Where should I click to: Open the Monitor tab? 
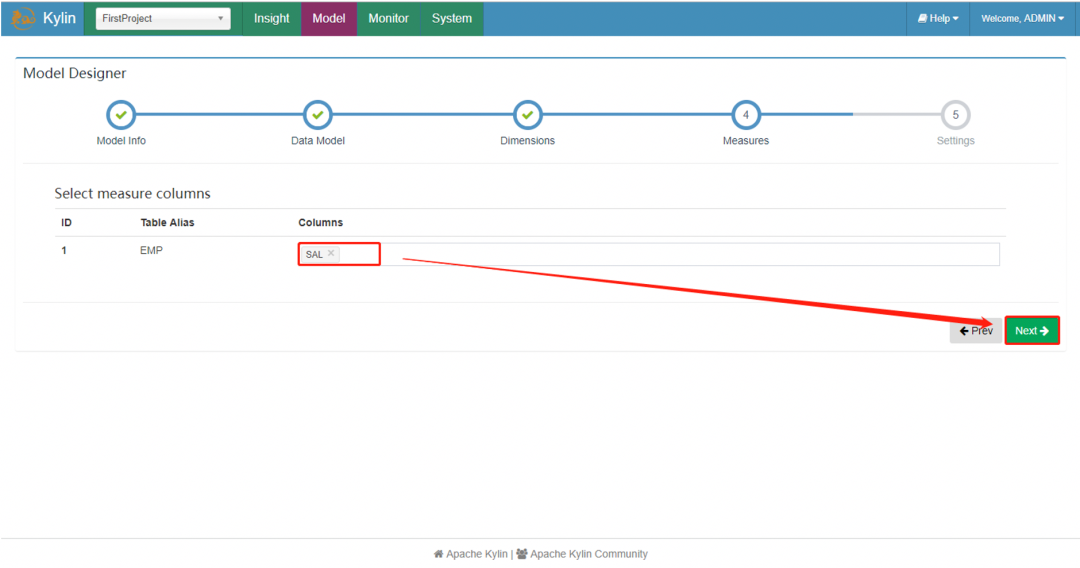click(388, 19)
